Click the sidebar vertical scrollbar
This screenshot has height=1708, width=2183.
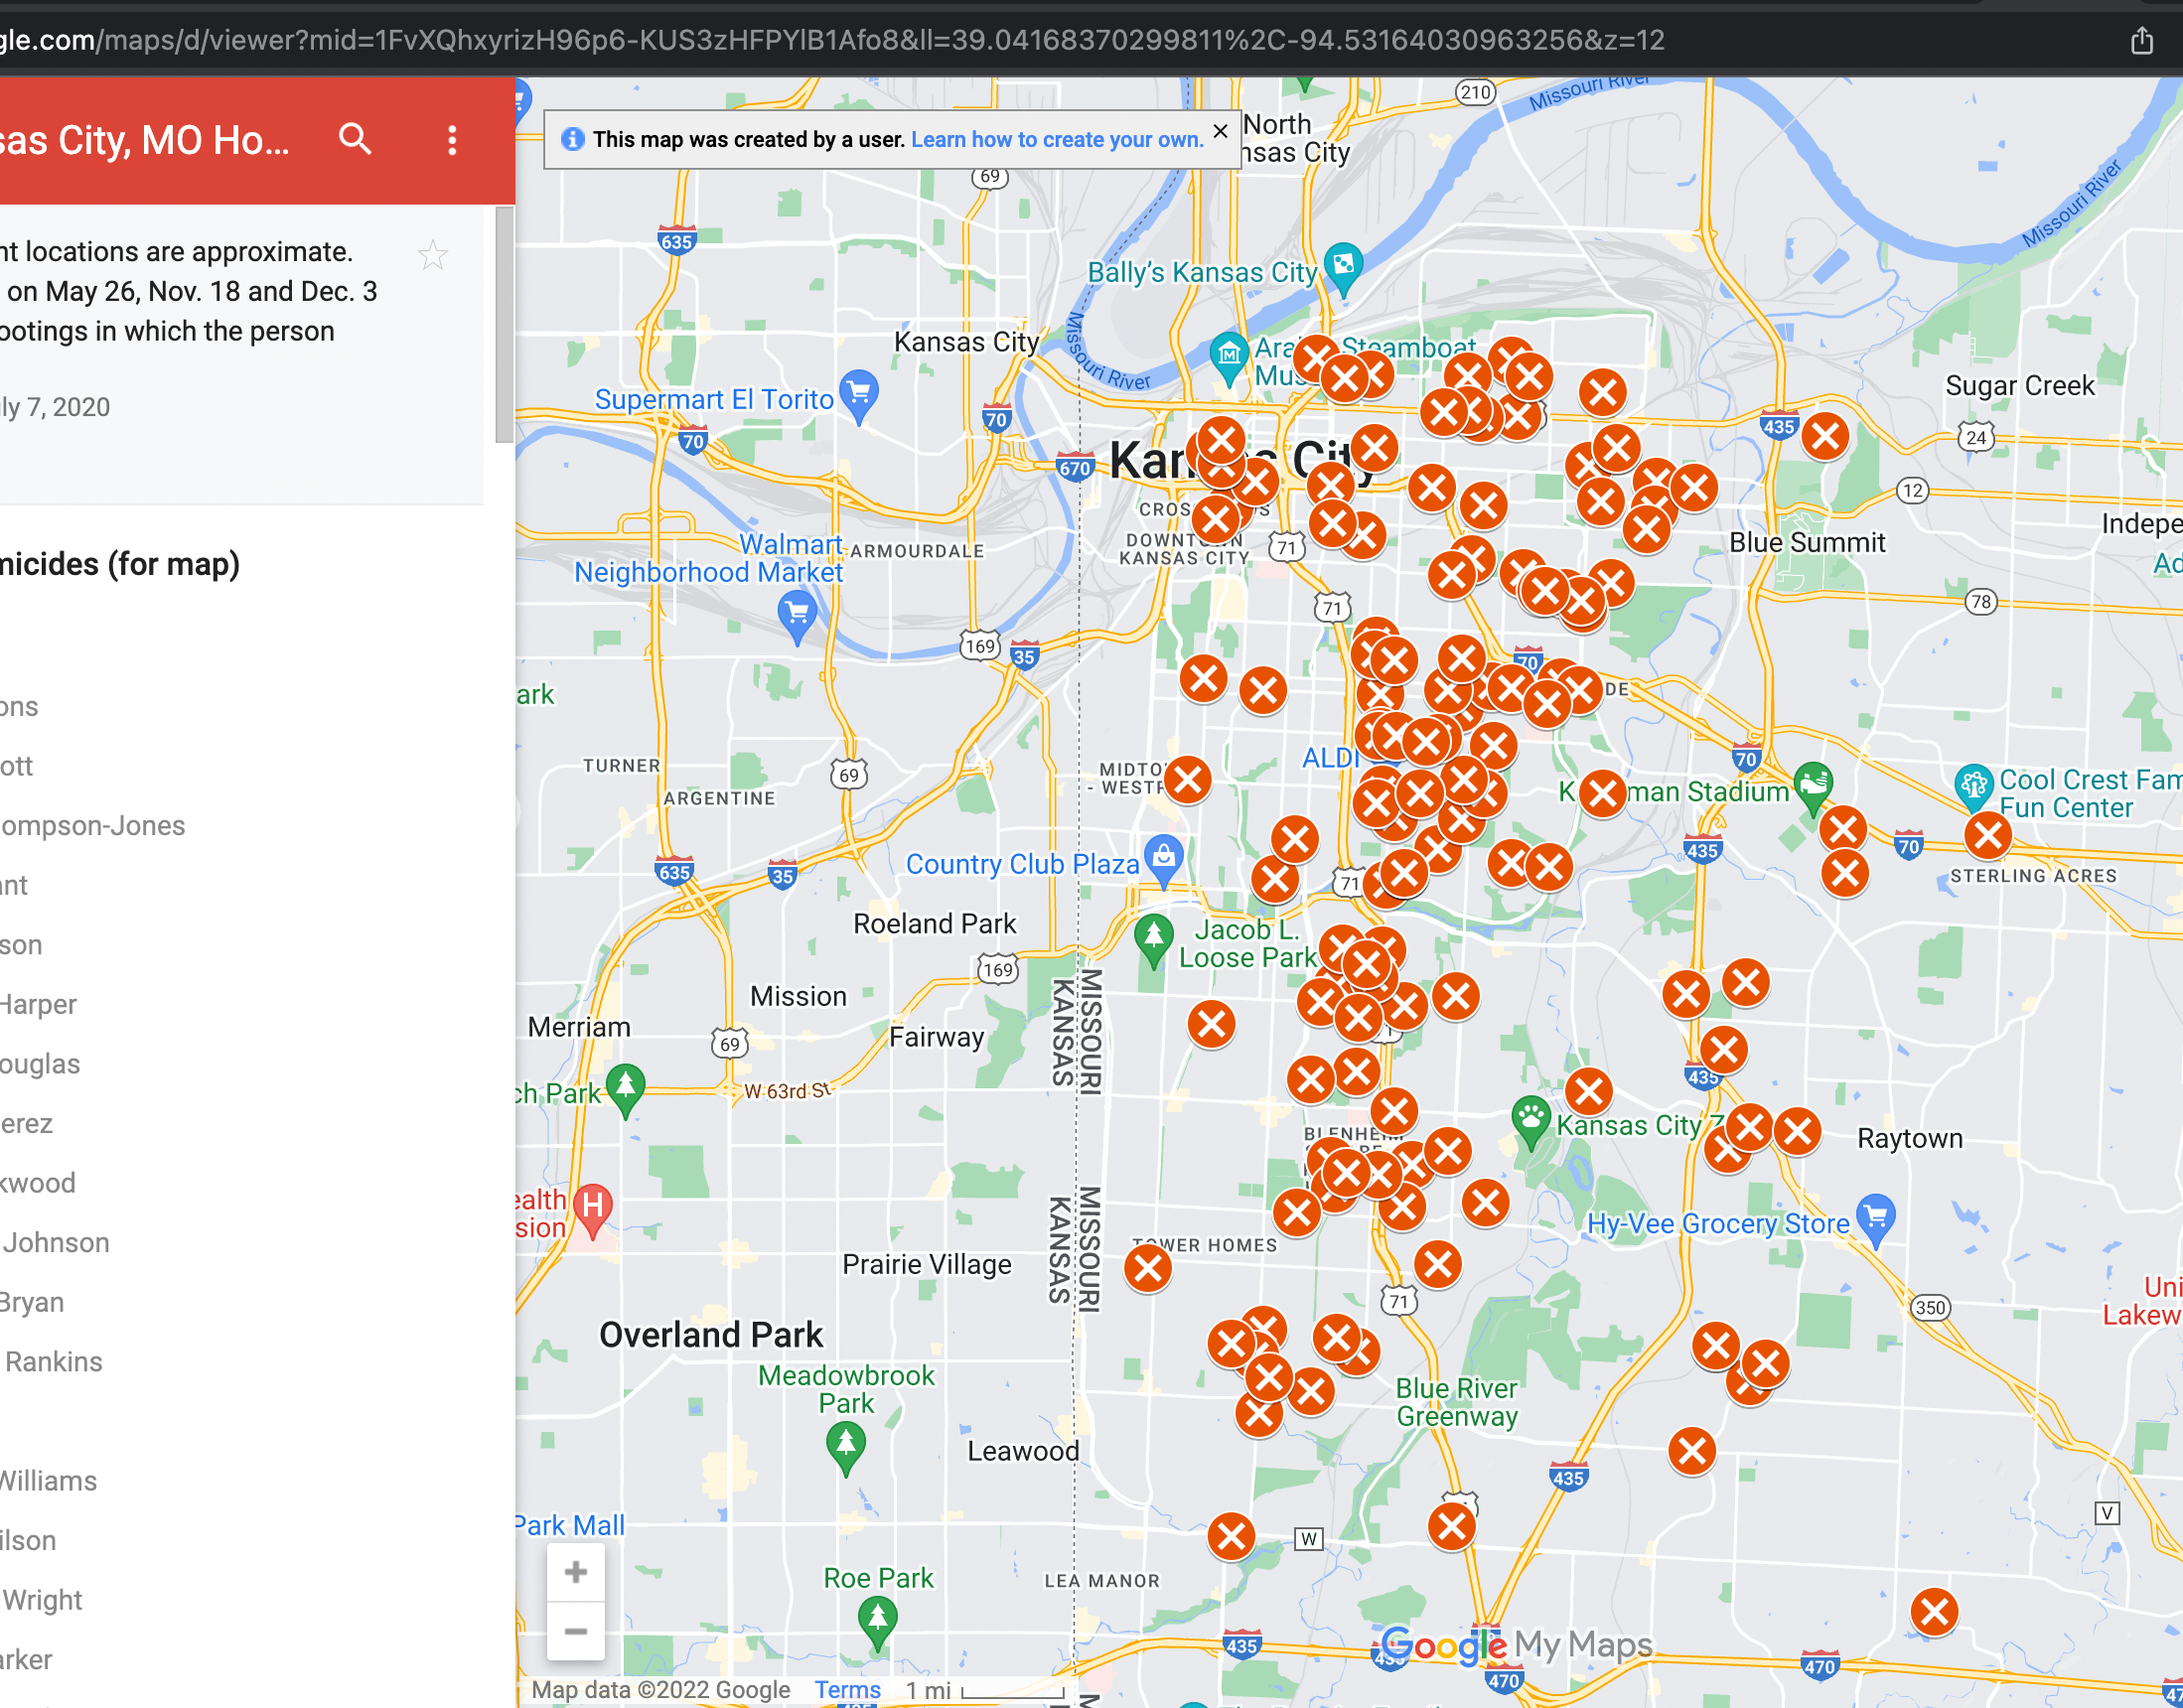(504, 324)
